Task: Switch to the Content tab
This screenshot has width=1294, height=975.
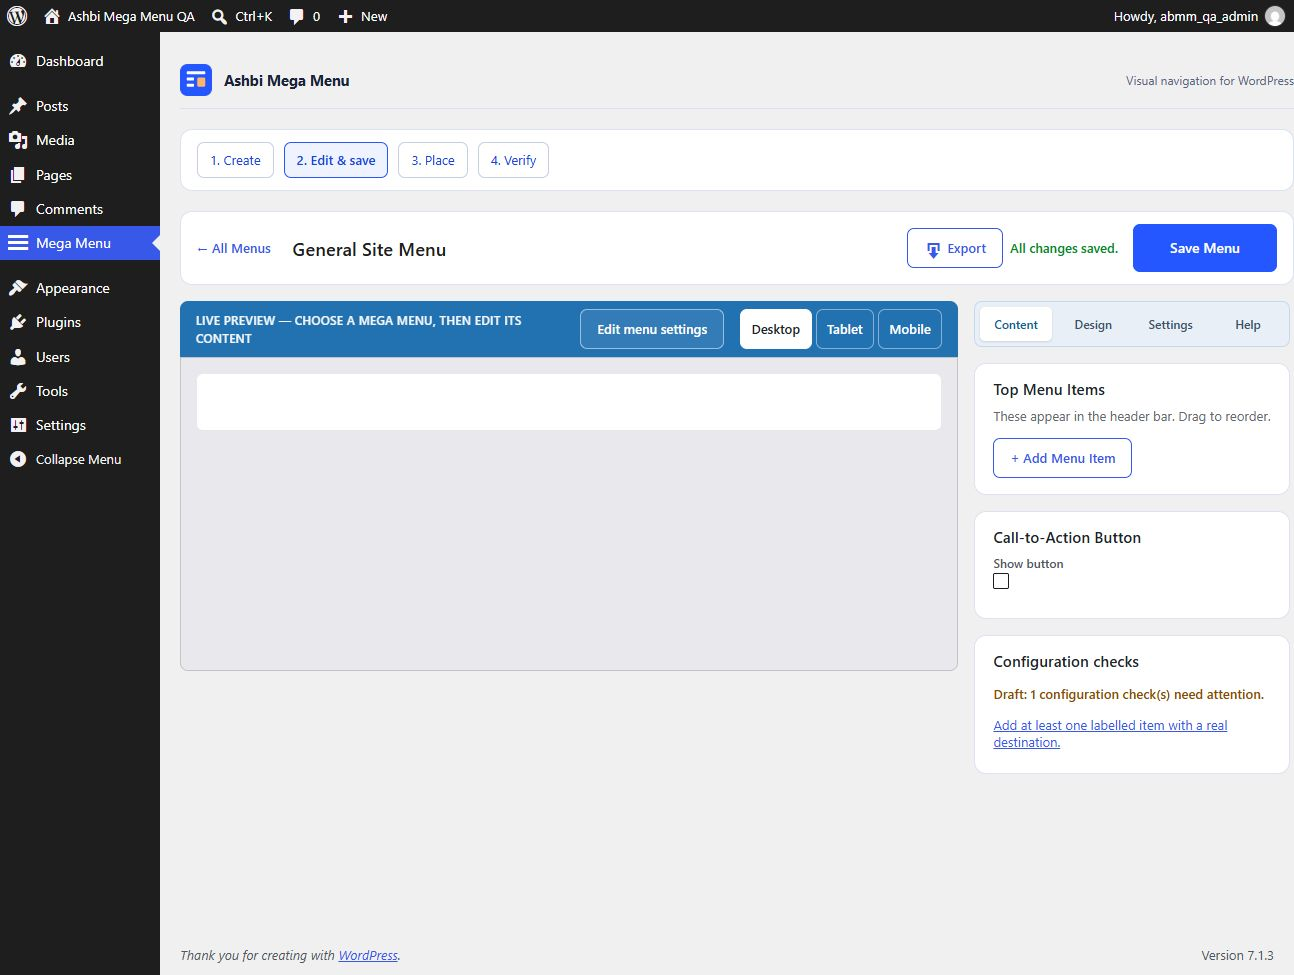Action: (1016, 324)
